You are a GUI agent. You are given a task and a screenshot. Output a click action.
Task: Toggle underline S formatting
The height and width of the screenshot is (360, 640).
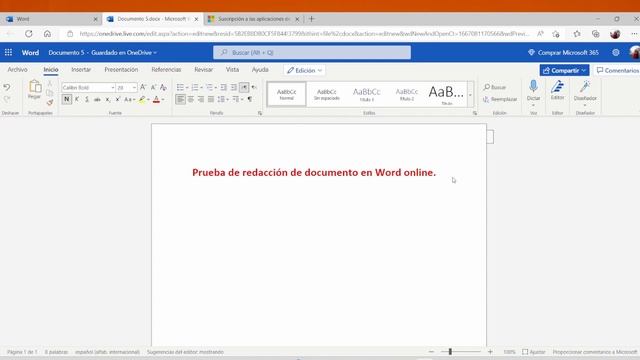pos(87,99)
